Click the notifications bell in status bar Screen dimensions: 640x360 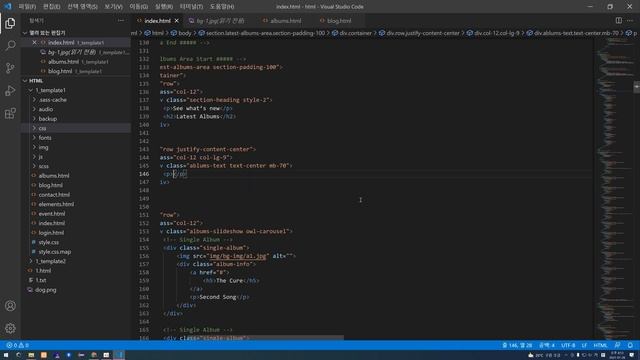pos(630,345)
